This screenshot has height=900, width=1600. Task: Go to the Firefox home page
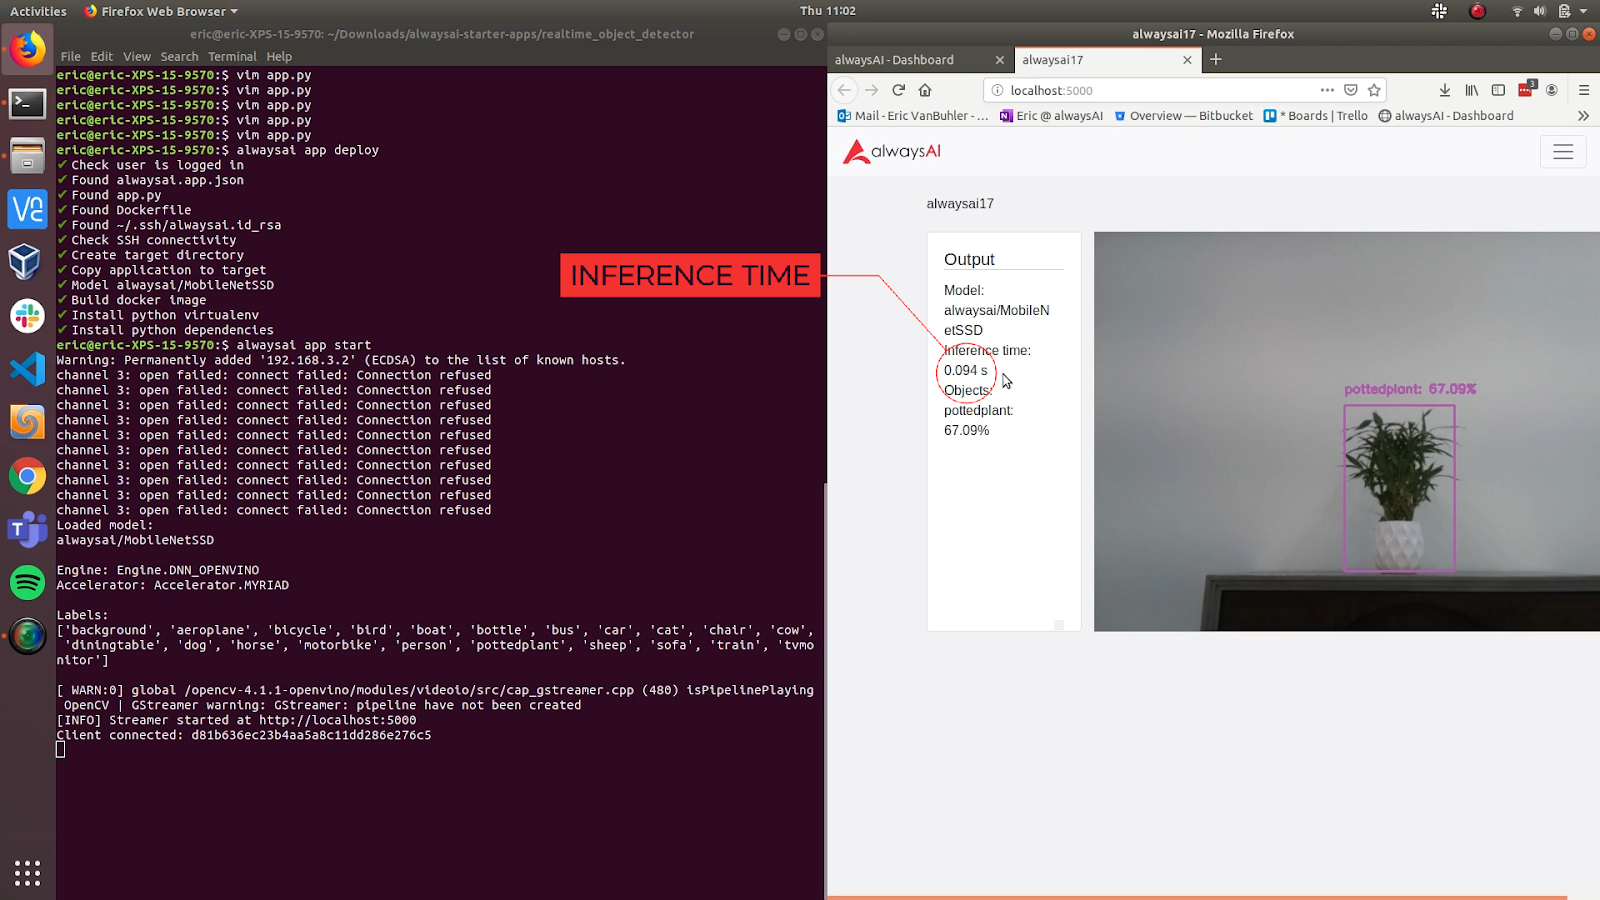click(x=925, y=90)
